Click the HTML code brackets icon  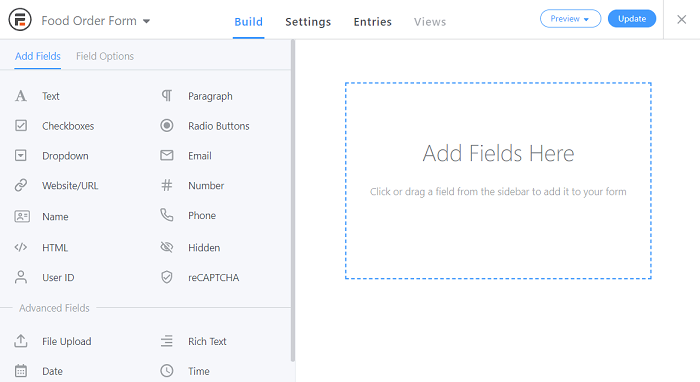(x=21, y=247)
